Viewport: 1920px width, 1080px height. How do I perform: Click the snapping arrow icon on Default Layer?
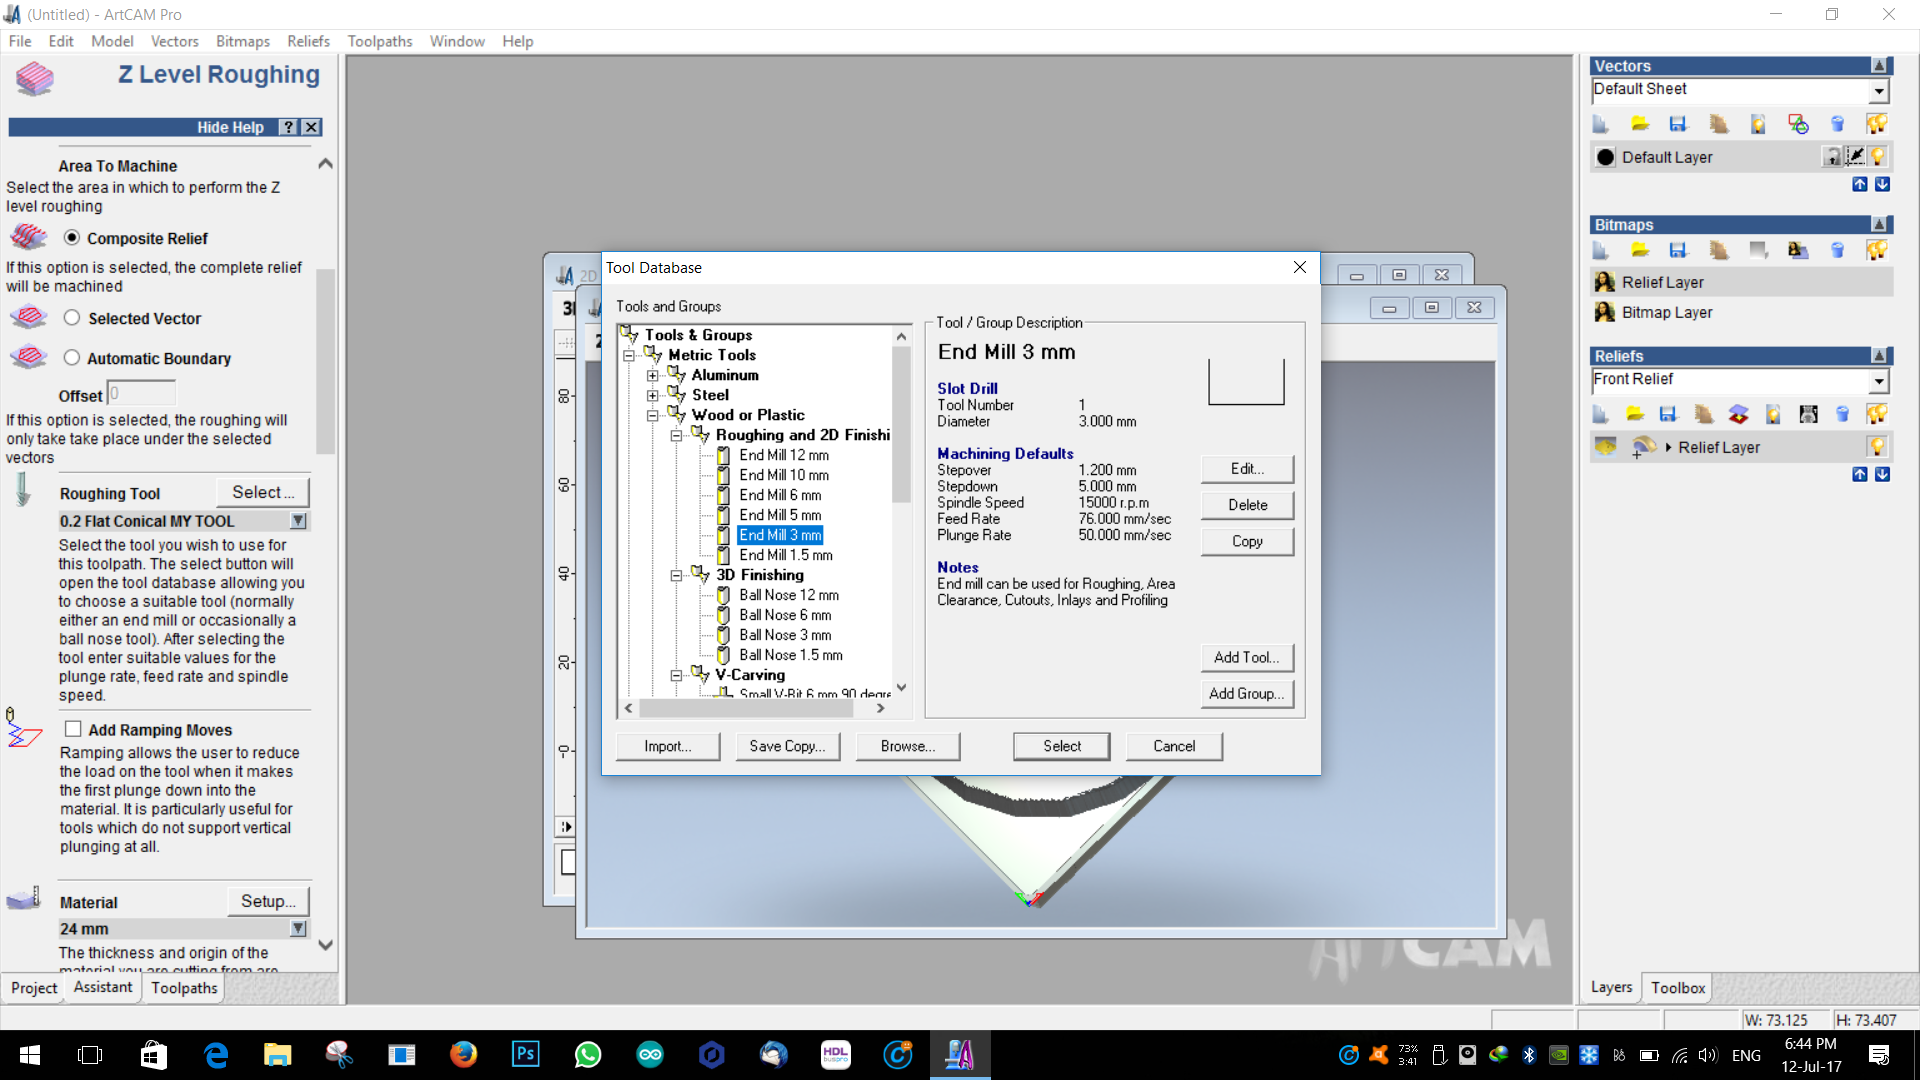pyautogui.click(x=1855, y=157)
